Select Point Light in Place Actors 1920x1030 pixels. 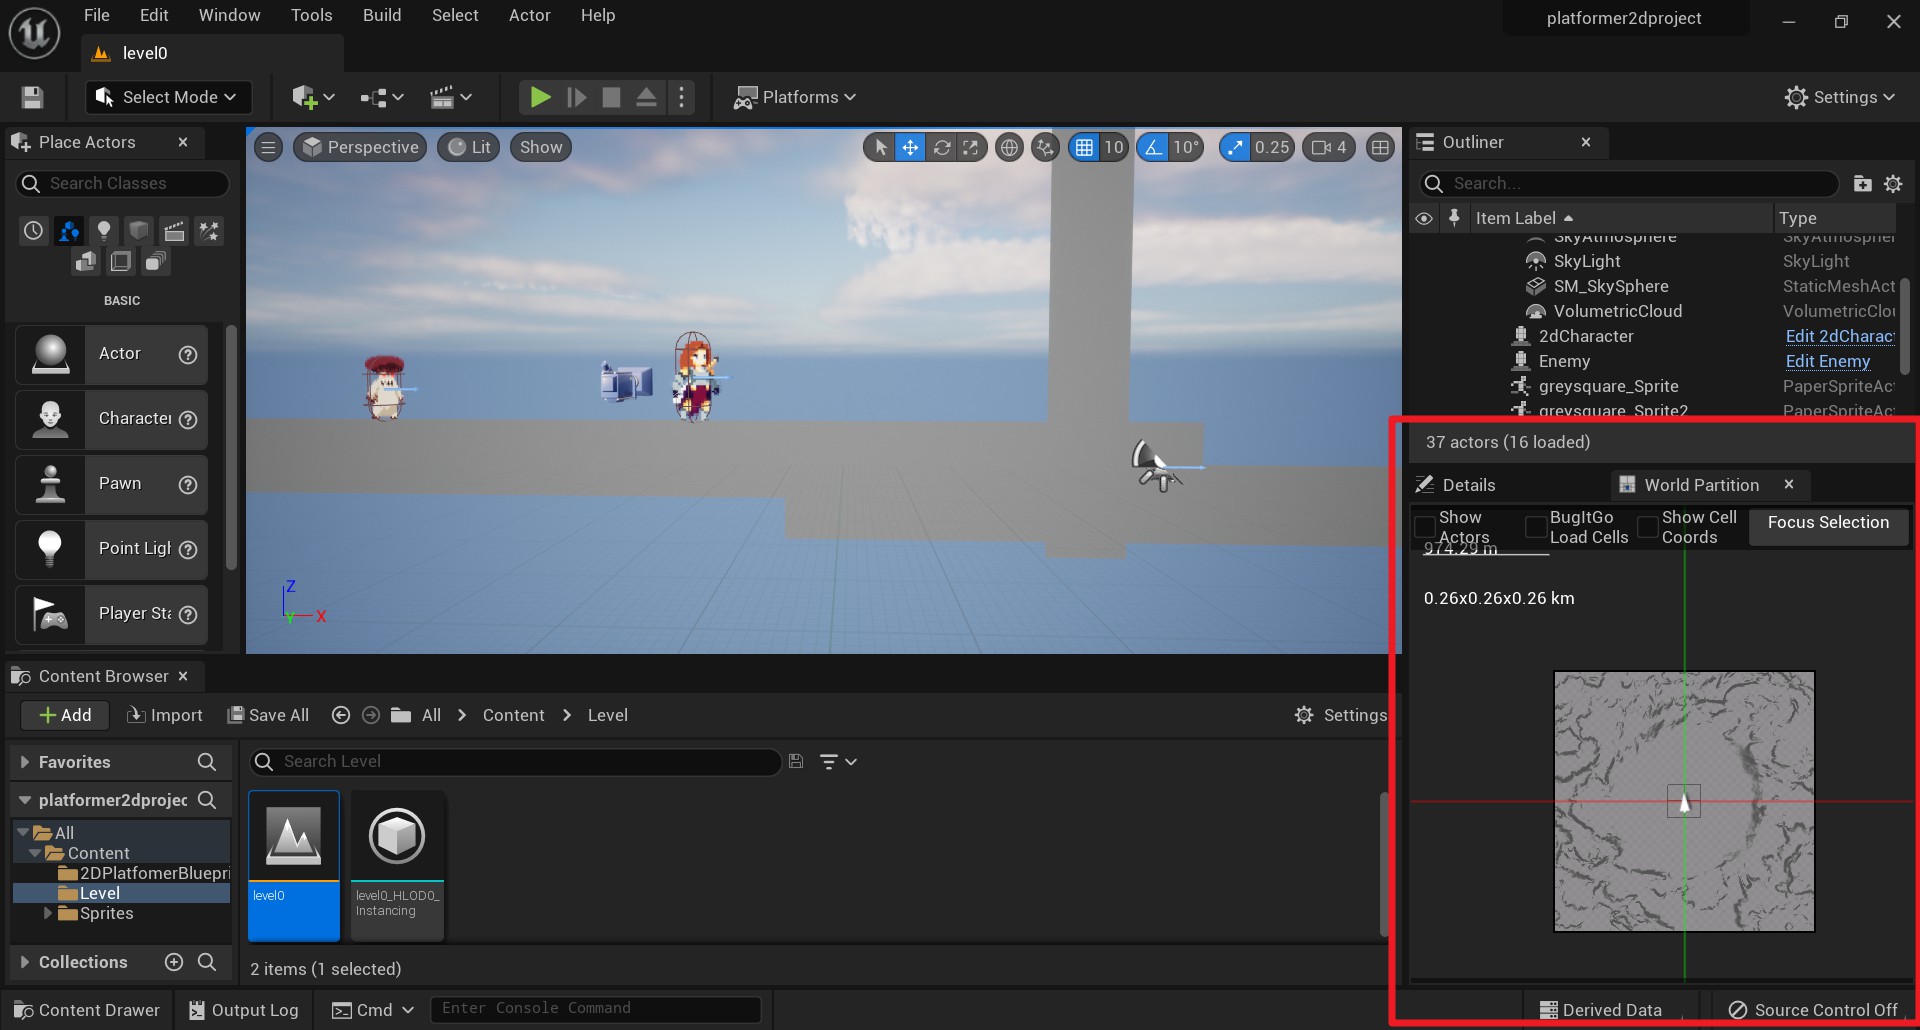111,549
